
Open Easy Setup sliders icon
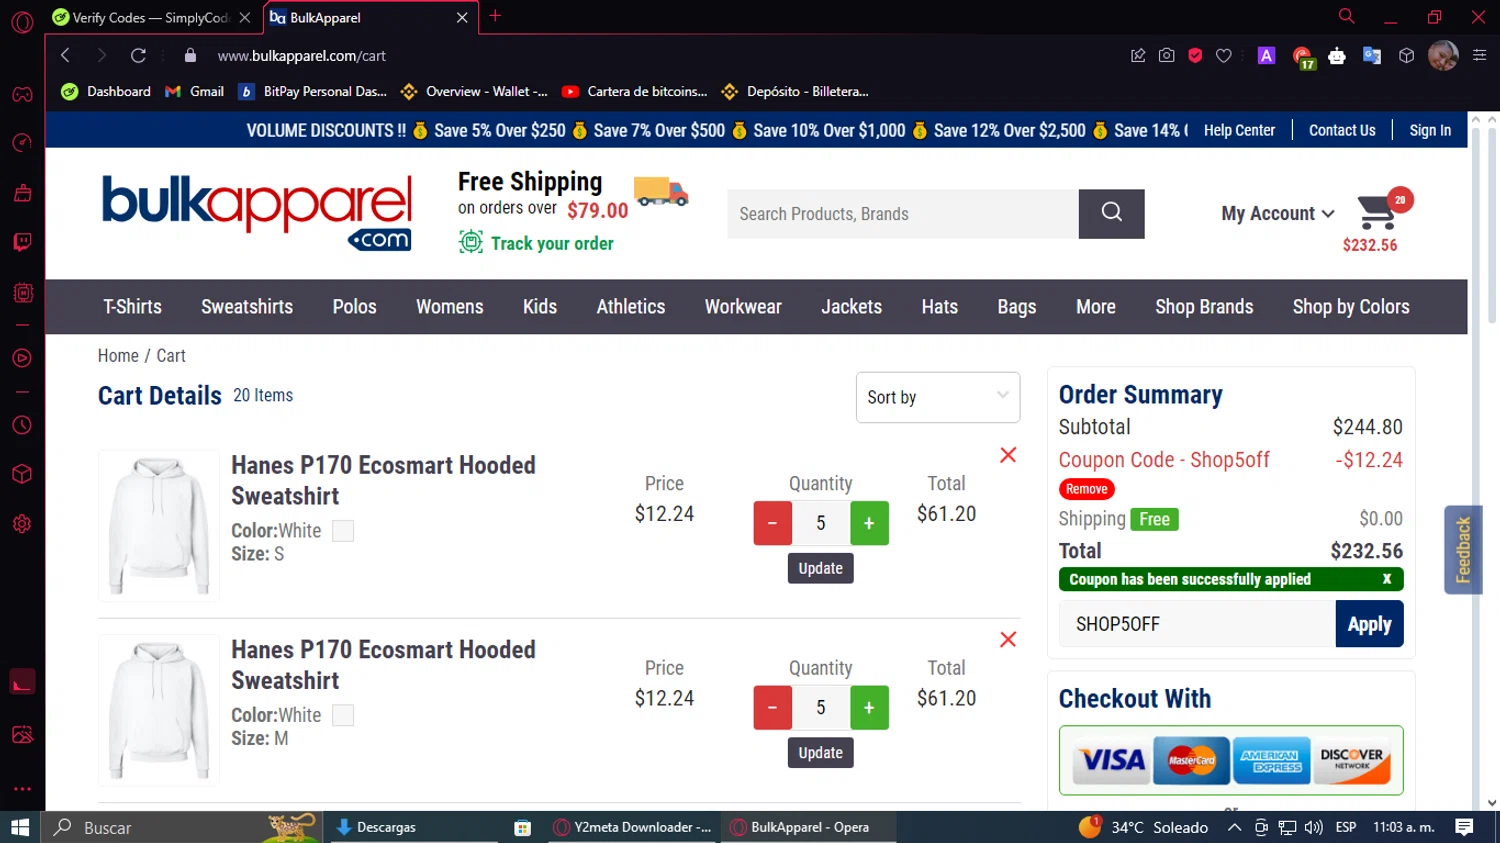coord(1479,56)
